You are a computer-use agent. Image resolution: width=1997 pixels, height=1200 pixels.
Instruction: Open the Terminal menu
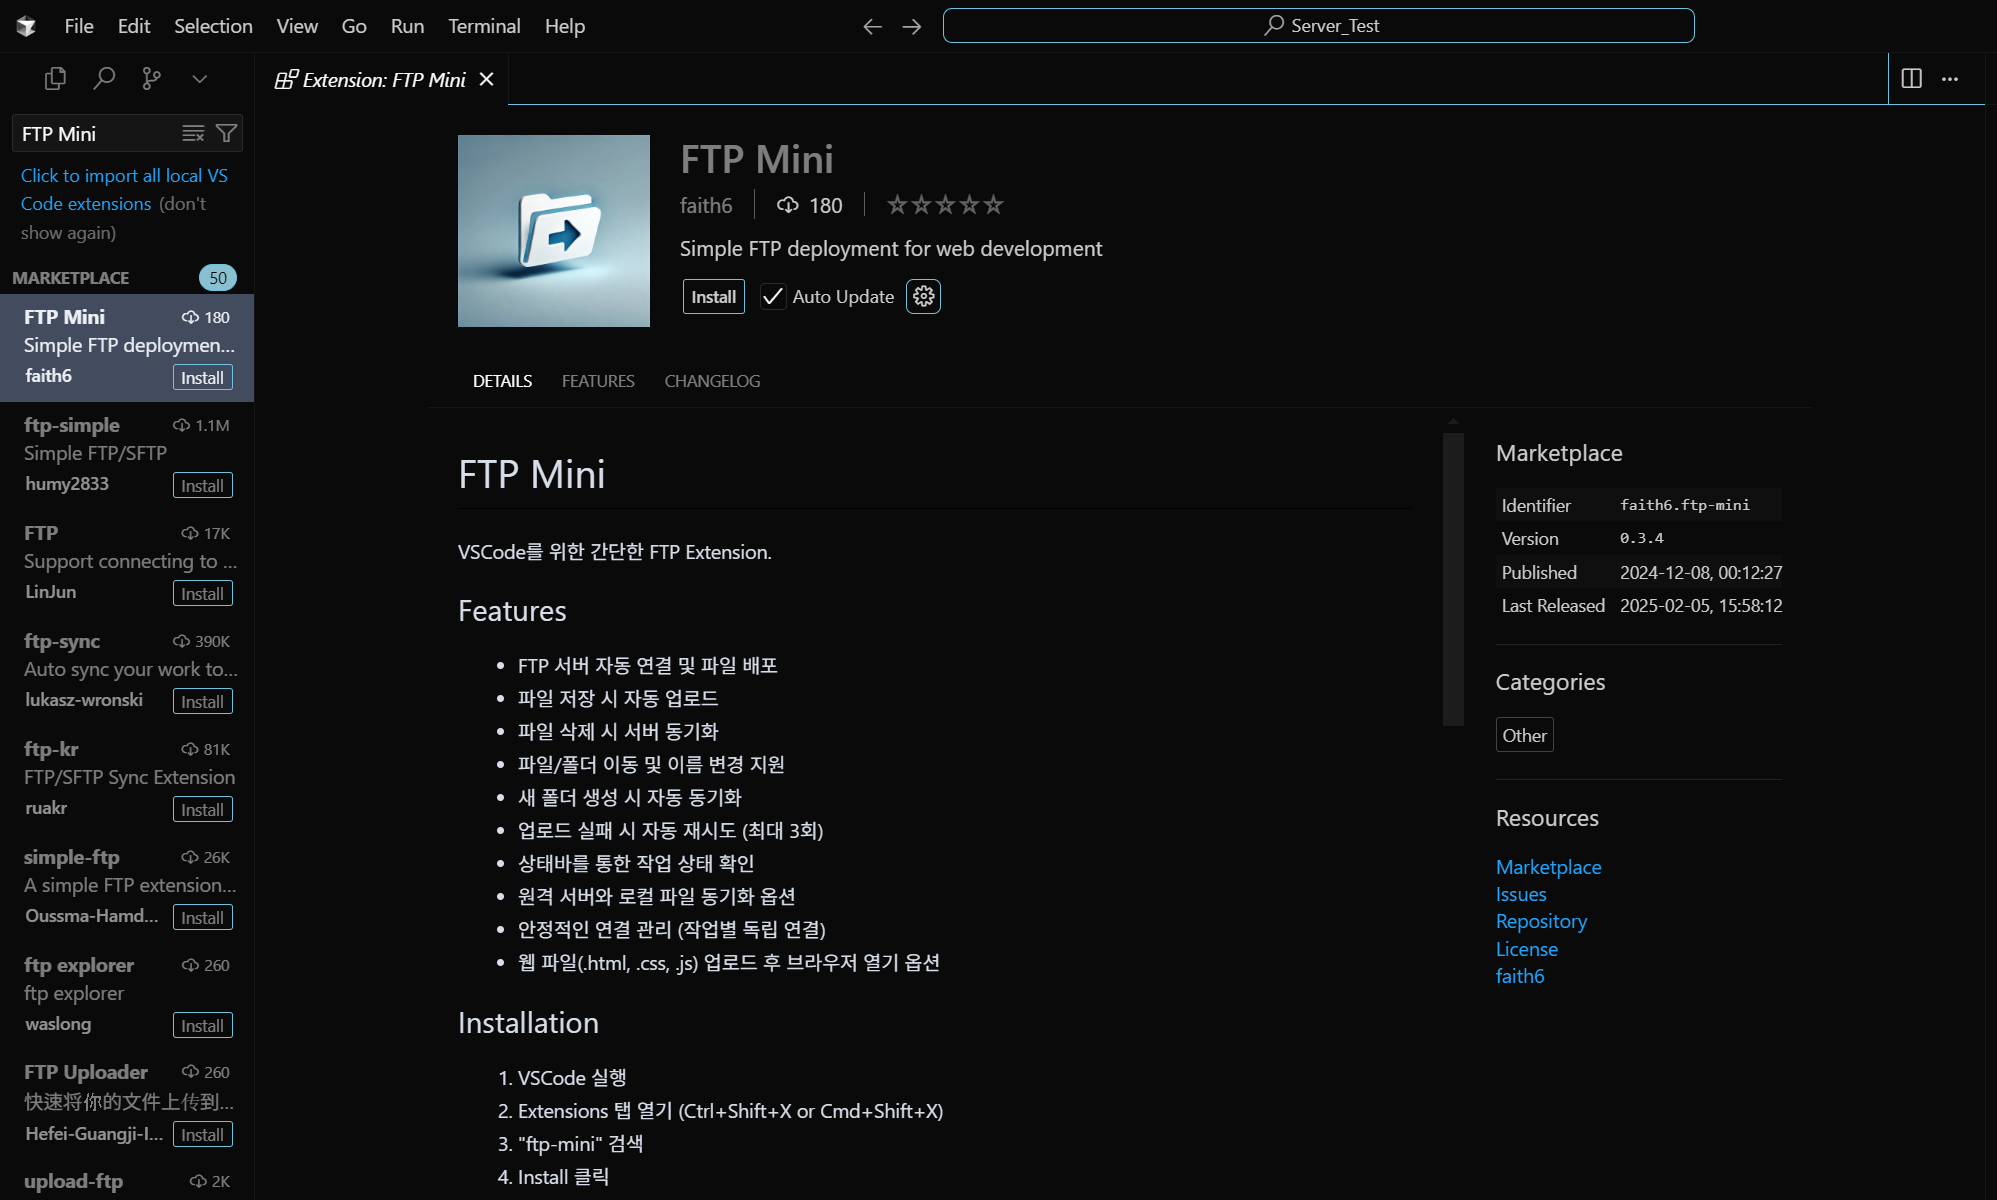[x=484, y=26]
